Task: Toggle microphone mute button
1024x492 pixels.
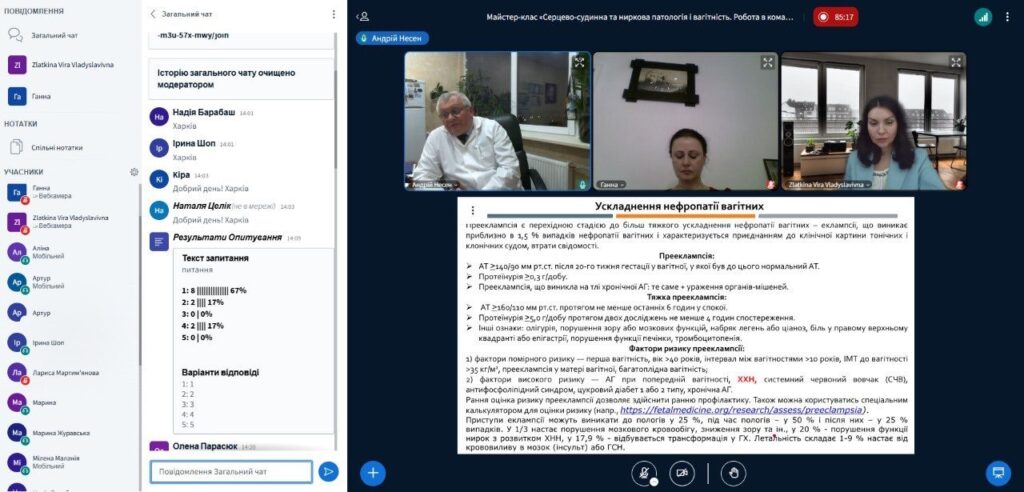Action: (644, 473)
